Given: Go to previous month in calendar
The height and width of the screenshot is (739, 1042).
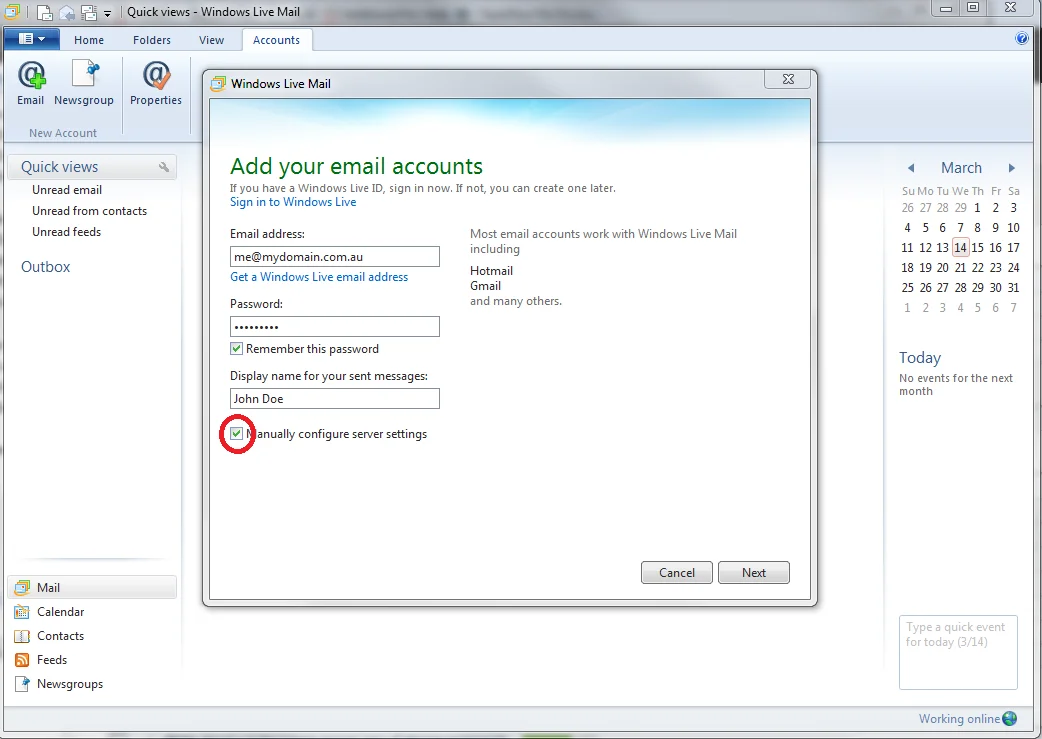Looking at the screenshot, I should pos(911,167).
